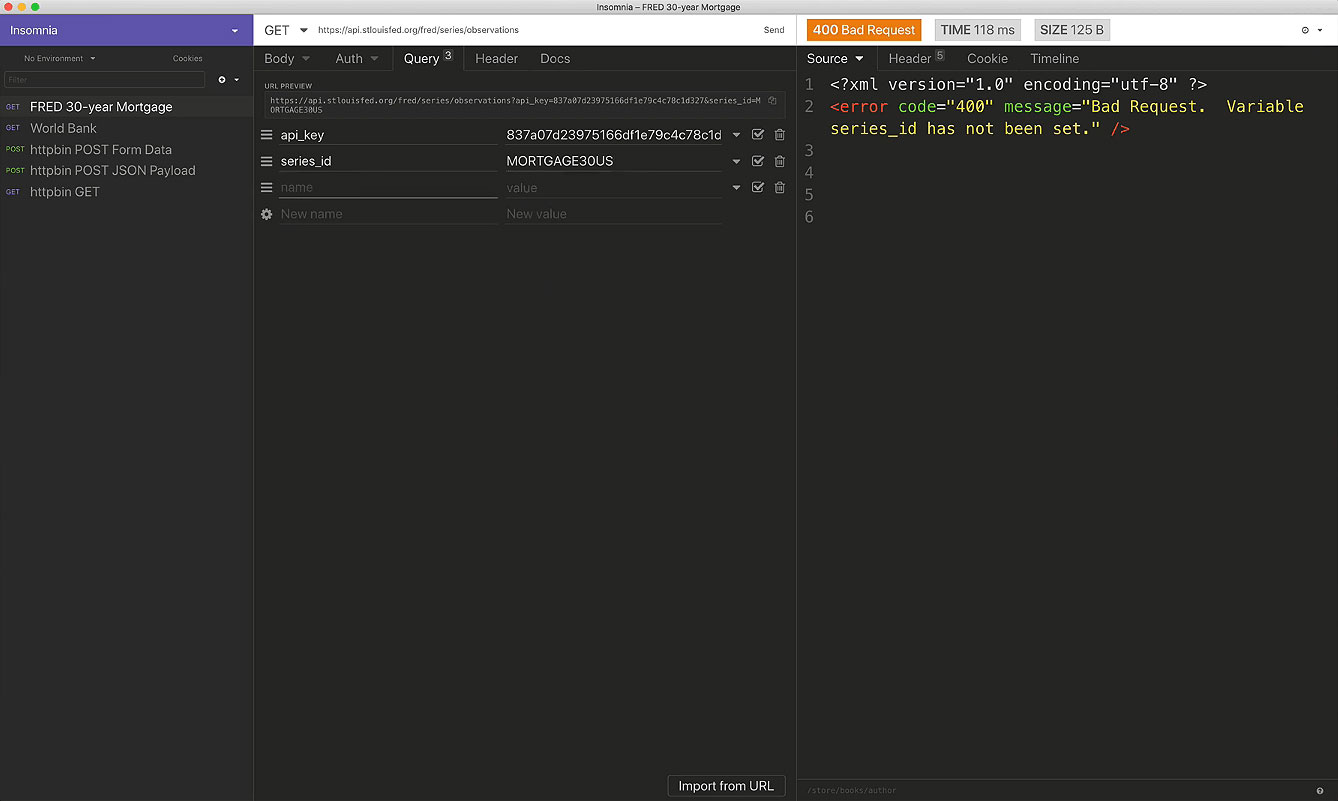The height and width of the screenshot is (801, 1338).
Task: Open the empty row value options dropdown arrow
Action: (737, 187)
